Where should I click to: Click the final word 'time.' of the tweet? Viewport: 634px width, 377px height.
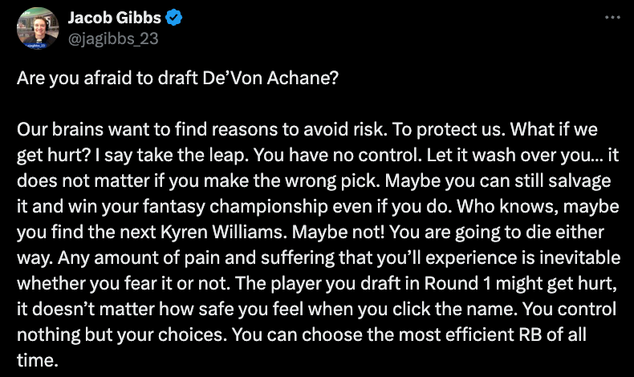point(37,361)
